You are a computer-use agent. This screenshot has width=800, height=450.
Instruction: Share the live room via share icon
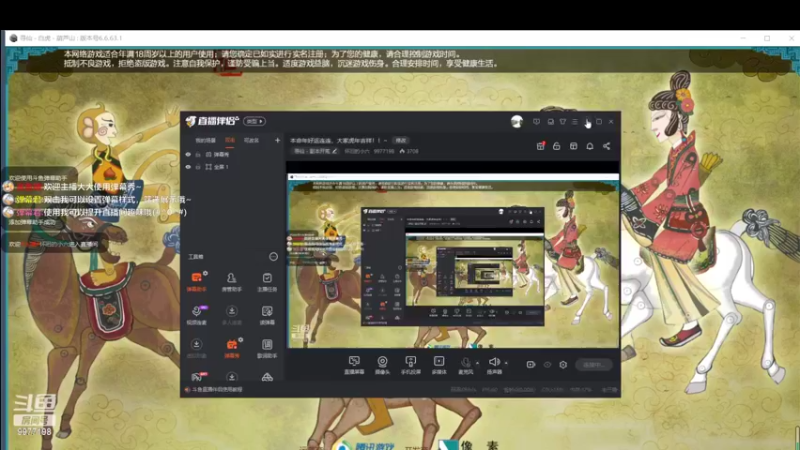607,146
